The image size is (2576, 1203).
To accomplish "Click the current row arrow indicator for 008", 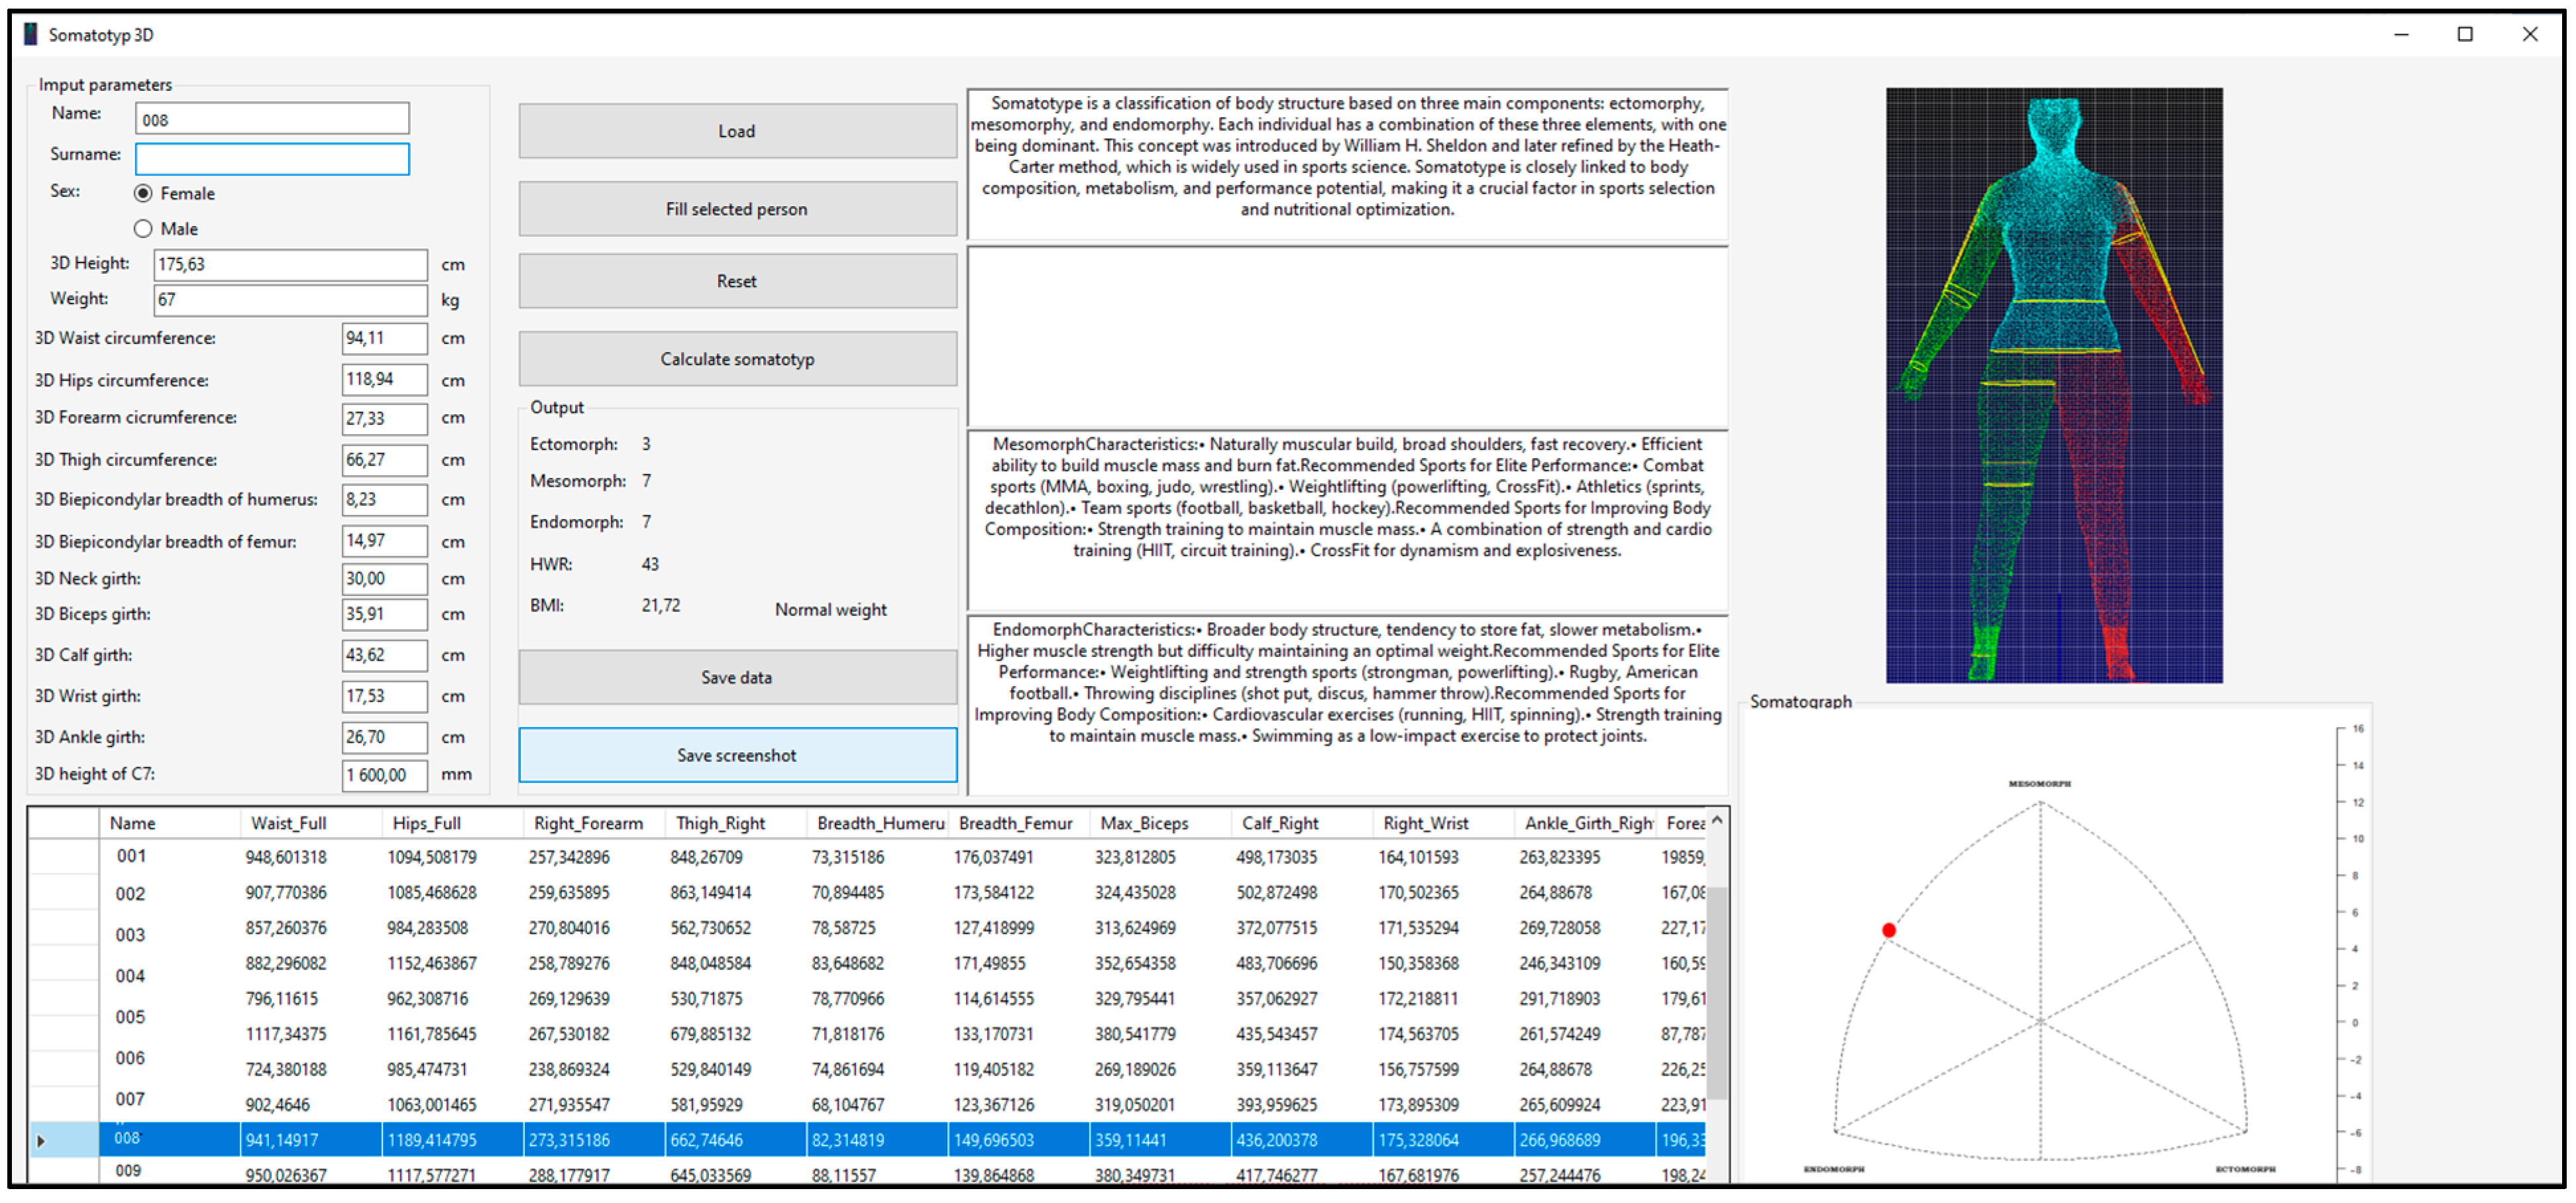I will pyautogui.click(x=41, y=1141).
